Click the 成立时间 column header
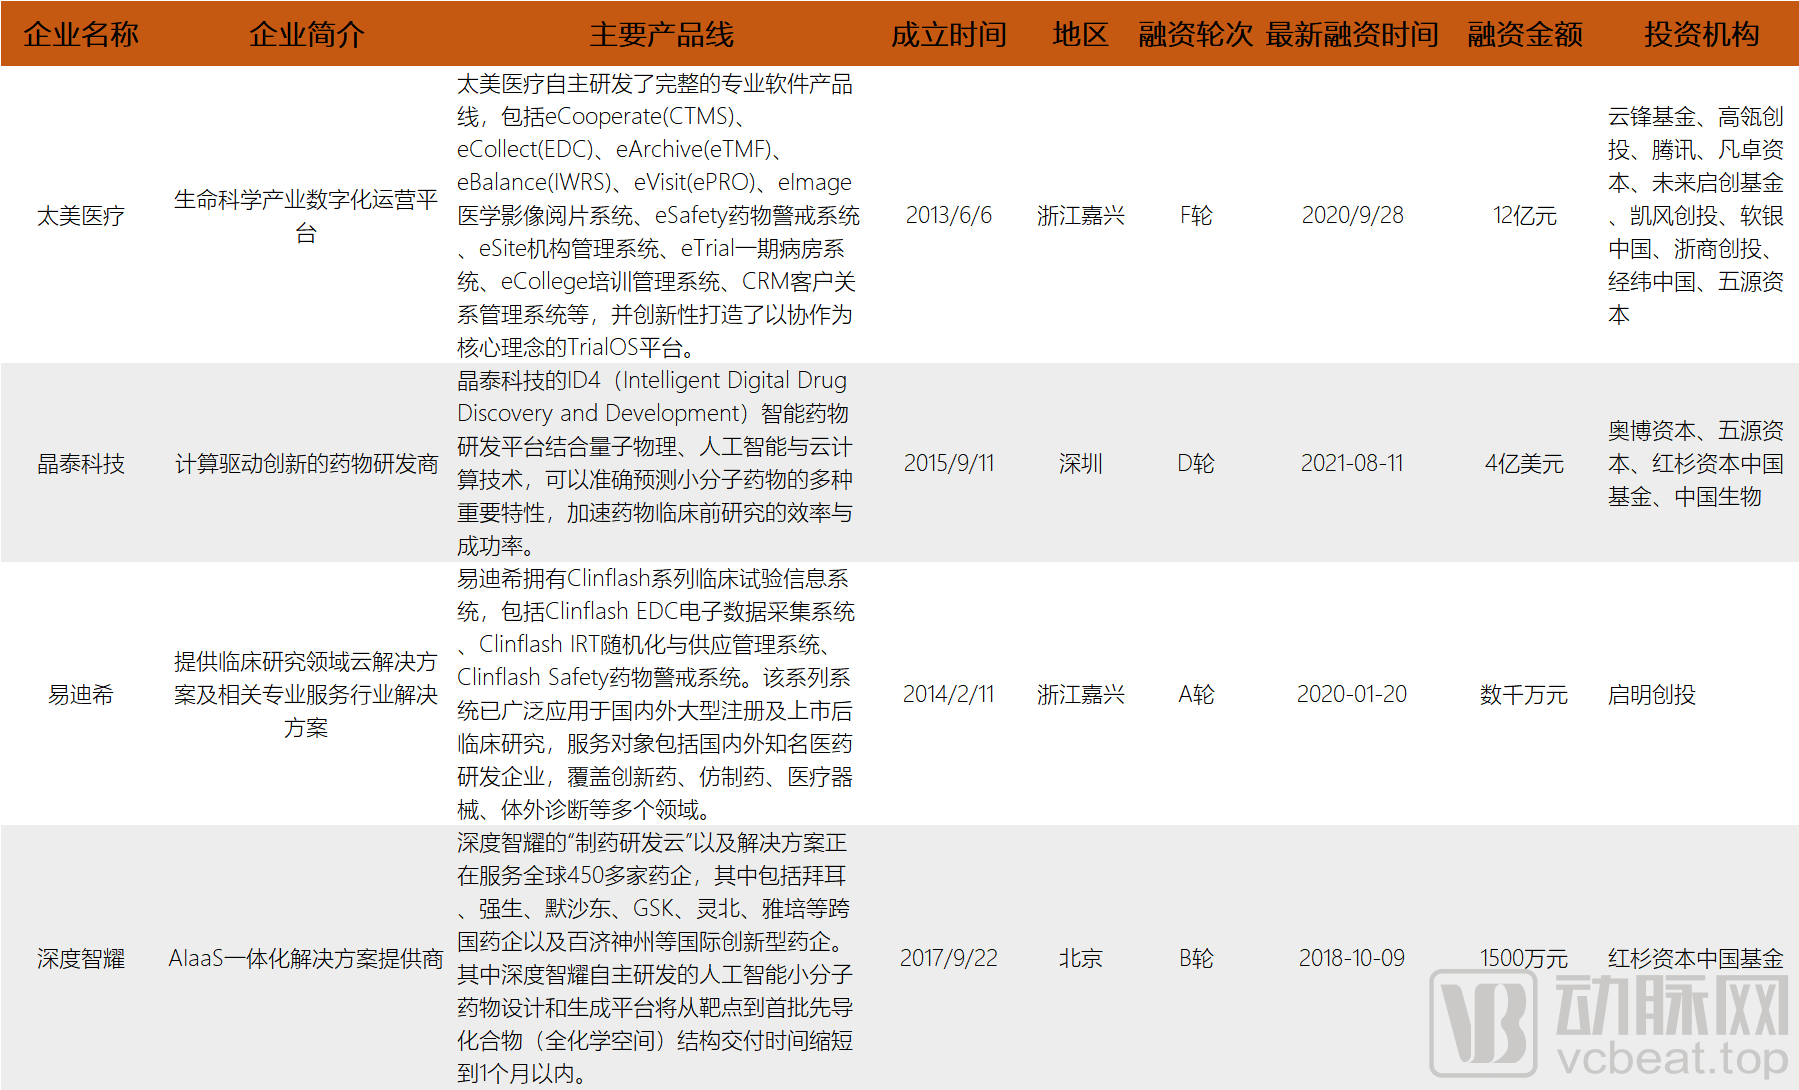1799x1090 pixels. (x=948, y=35)
